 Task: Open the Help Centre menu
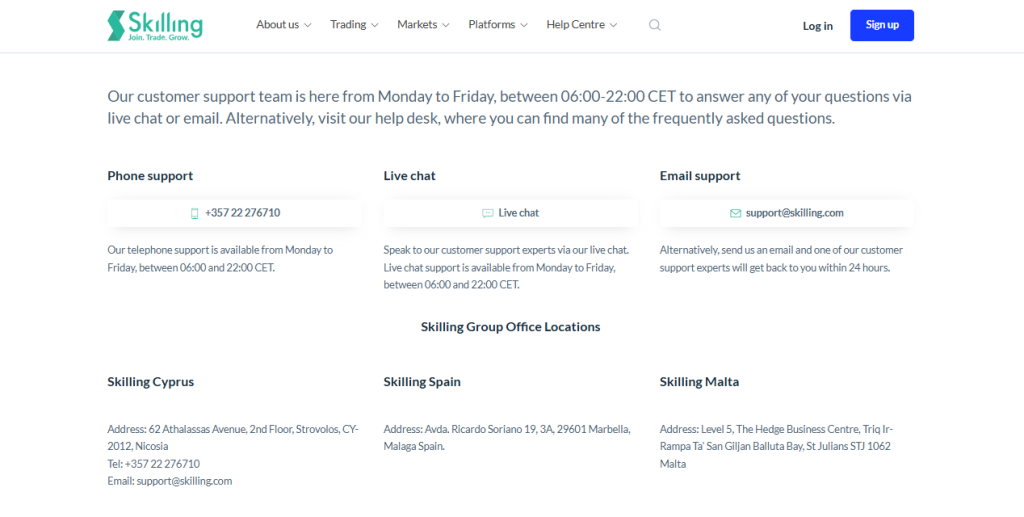pyautogui.click(x=582, y=25)
